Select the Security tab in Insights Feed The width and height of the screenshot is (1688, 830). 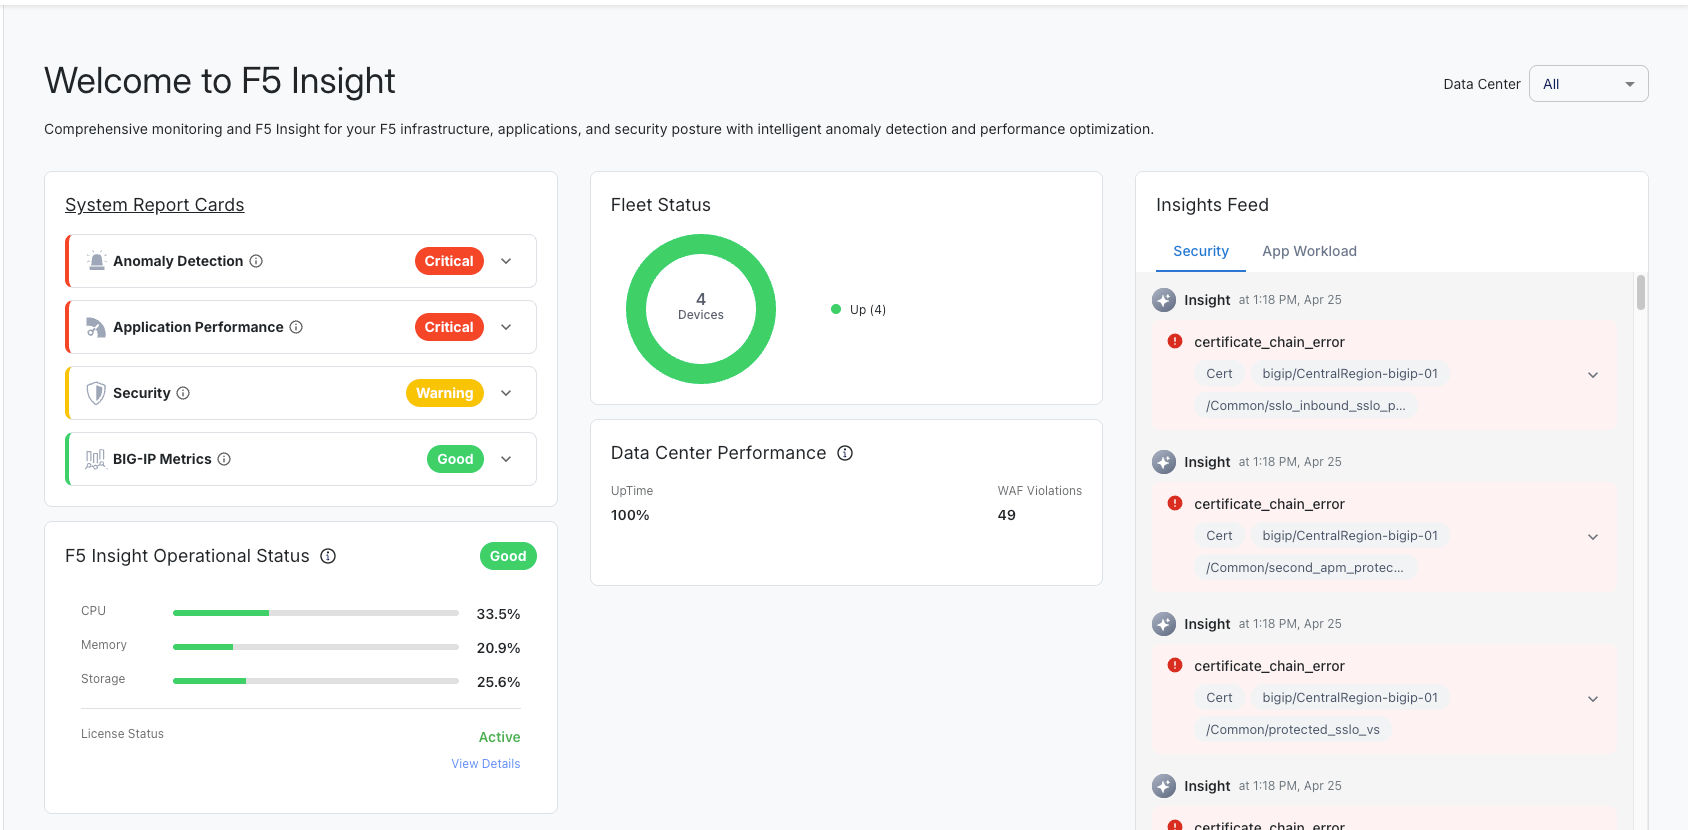pos(1200,251)
